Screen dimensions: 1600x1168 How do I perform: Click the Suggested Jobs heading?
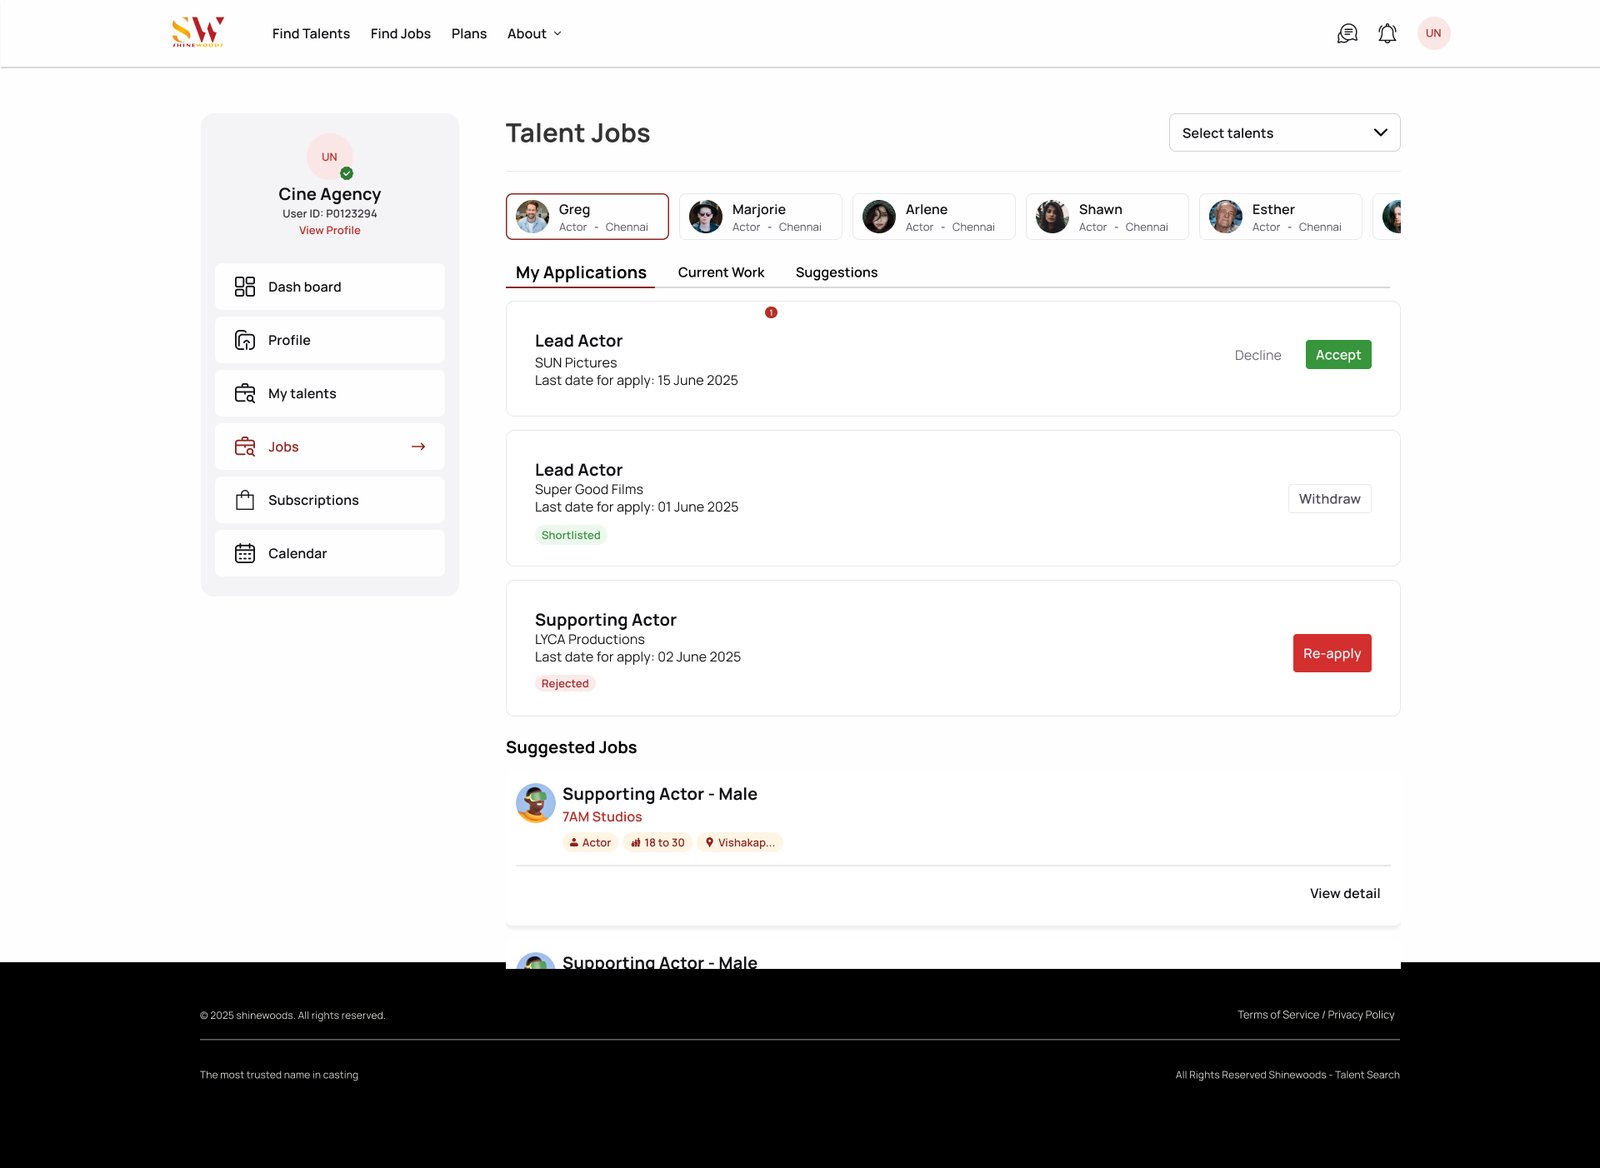571,748
